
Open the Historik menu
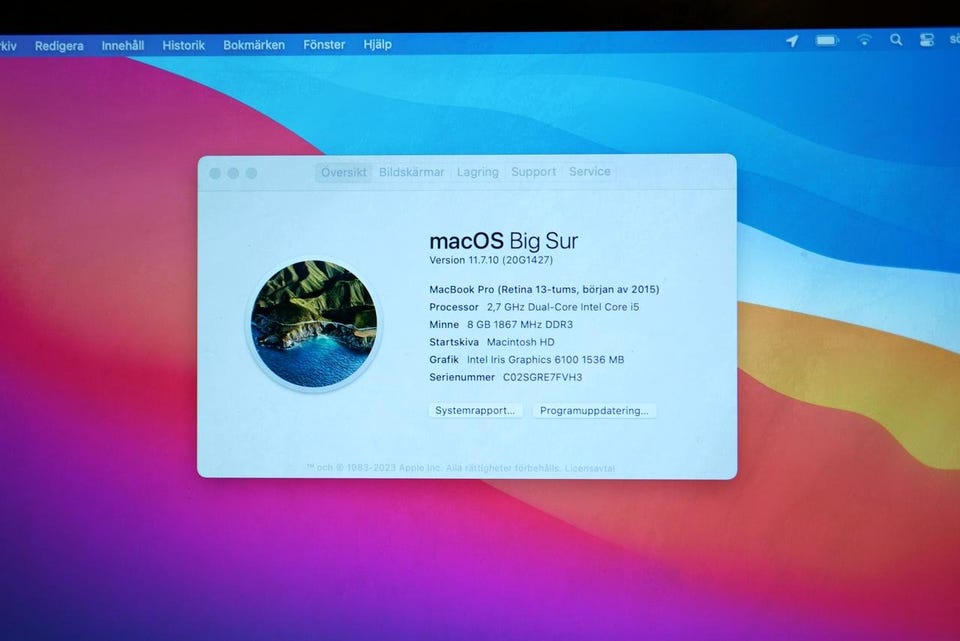point(183,45)
